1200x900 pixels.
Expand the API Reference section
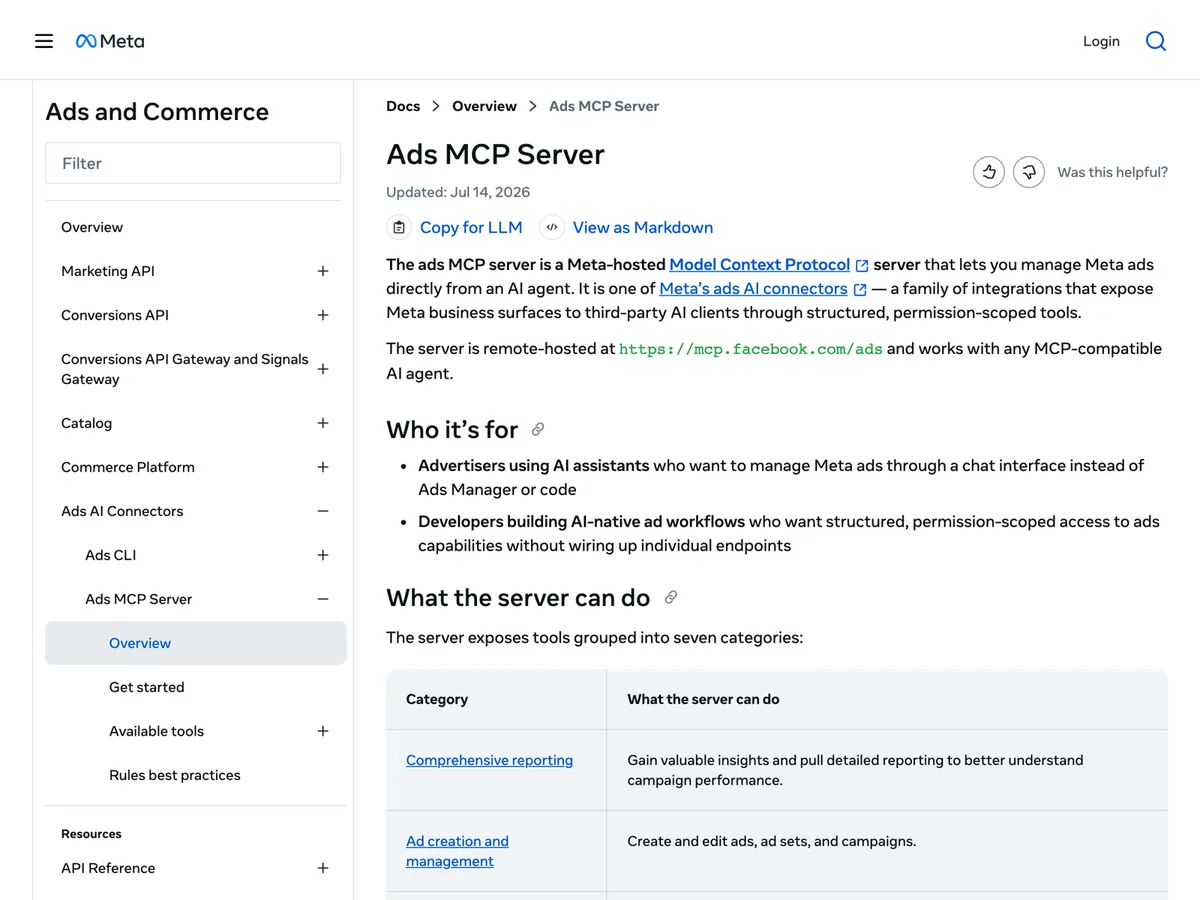tap(323, 868)
